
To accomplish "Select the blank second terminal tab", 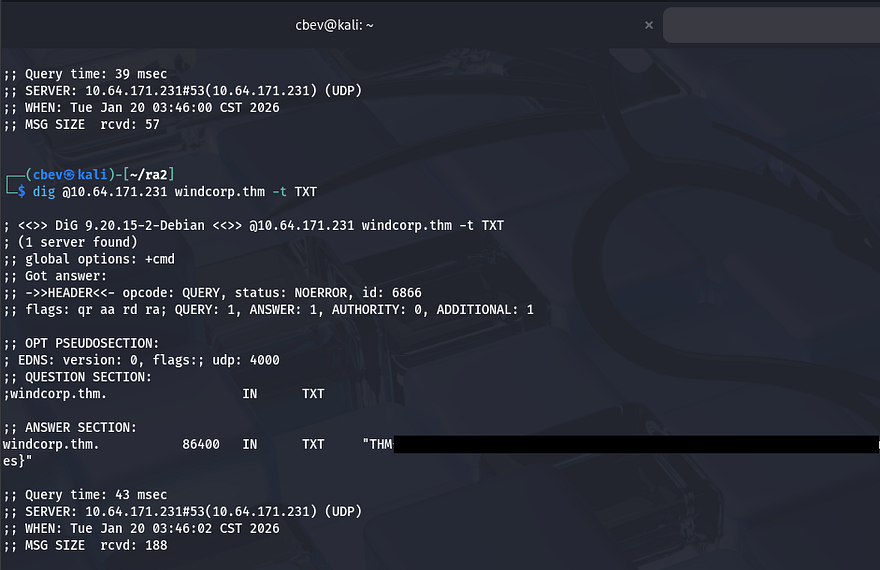I will pos(770,24).
